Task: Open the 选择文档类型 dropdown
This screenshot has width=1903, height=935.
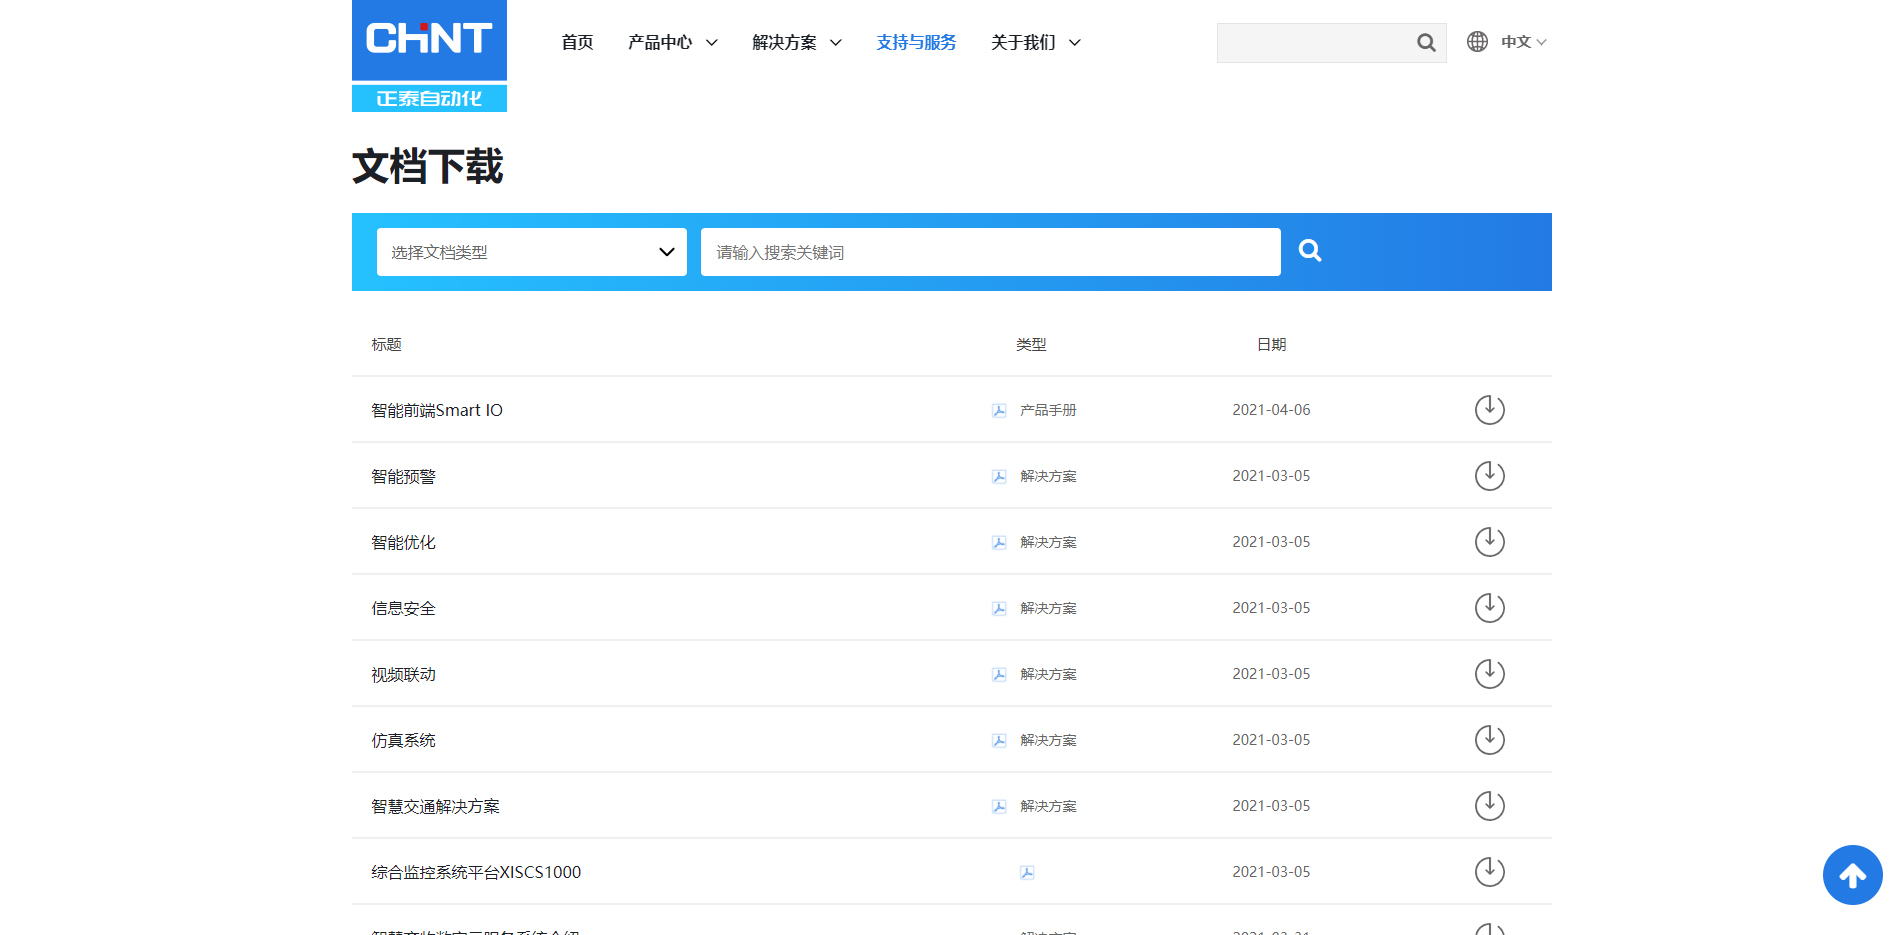Action: [531, 252]
